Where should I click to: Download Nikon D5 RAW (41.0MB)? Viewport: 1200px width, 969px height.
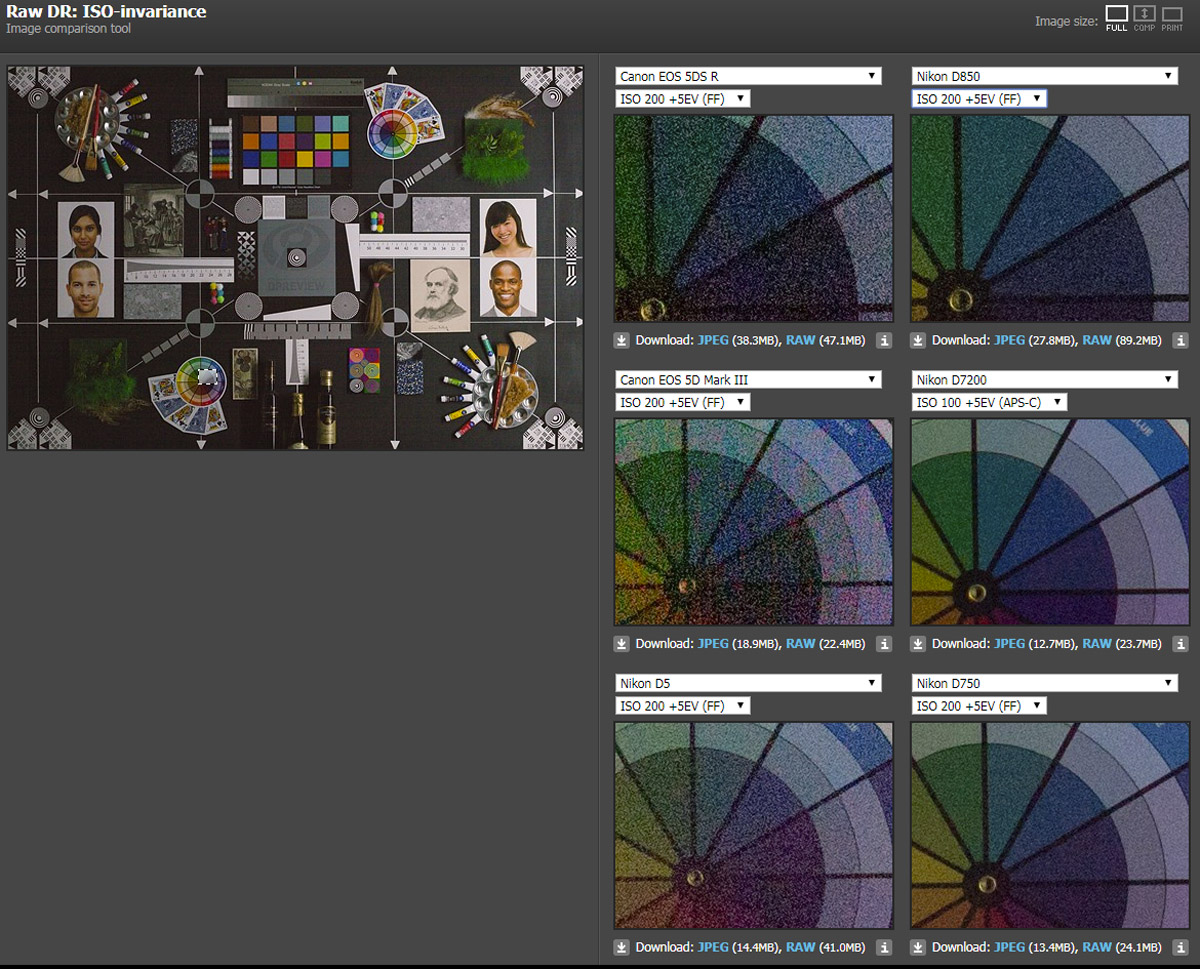coord(801,947)
